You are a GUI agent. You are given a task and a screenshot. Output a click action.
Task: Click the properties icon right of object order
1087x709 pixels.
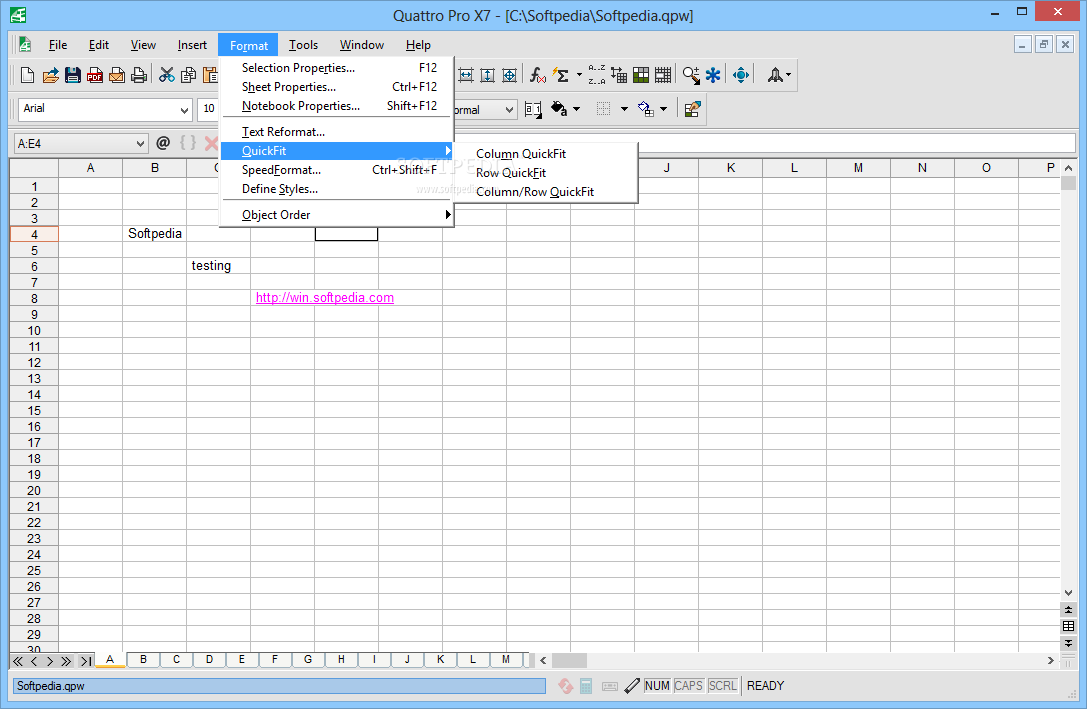pos(692,109)
